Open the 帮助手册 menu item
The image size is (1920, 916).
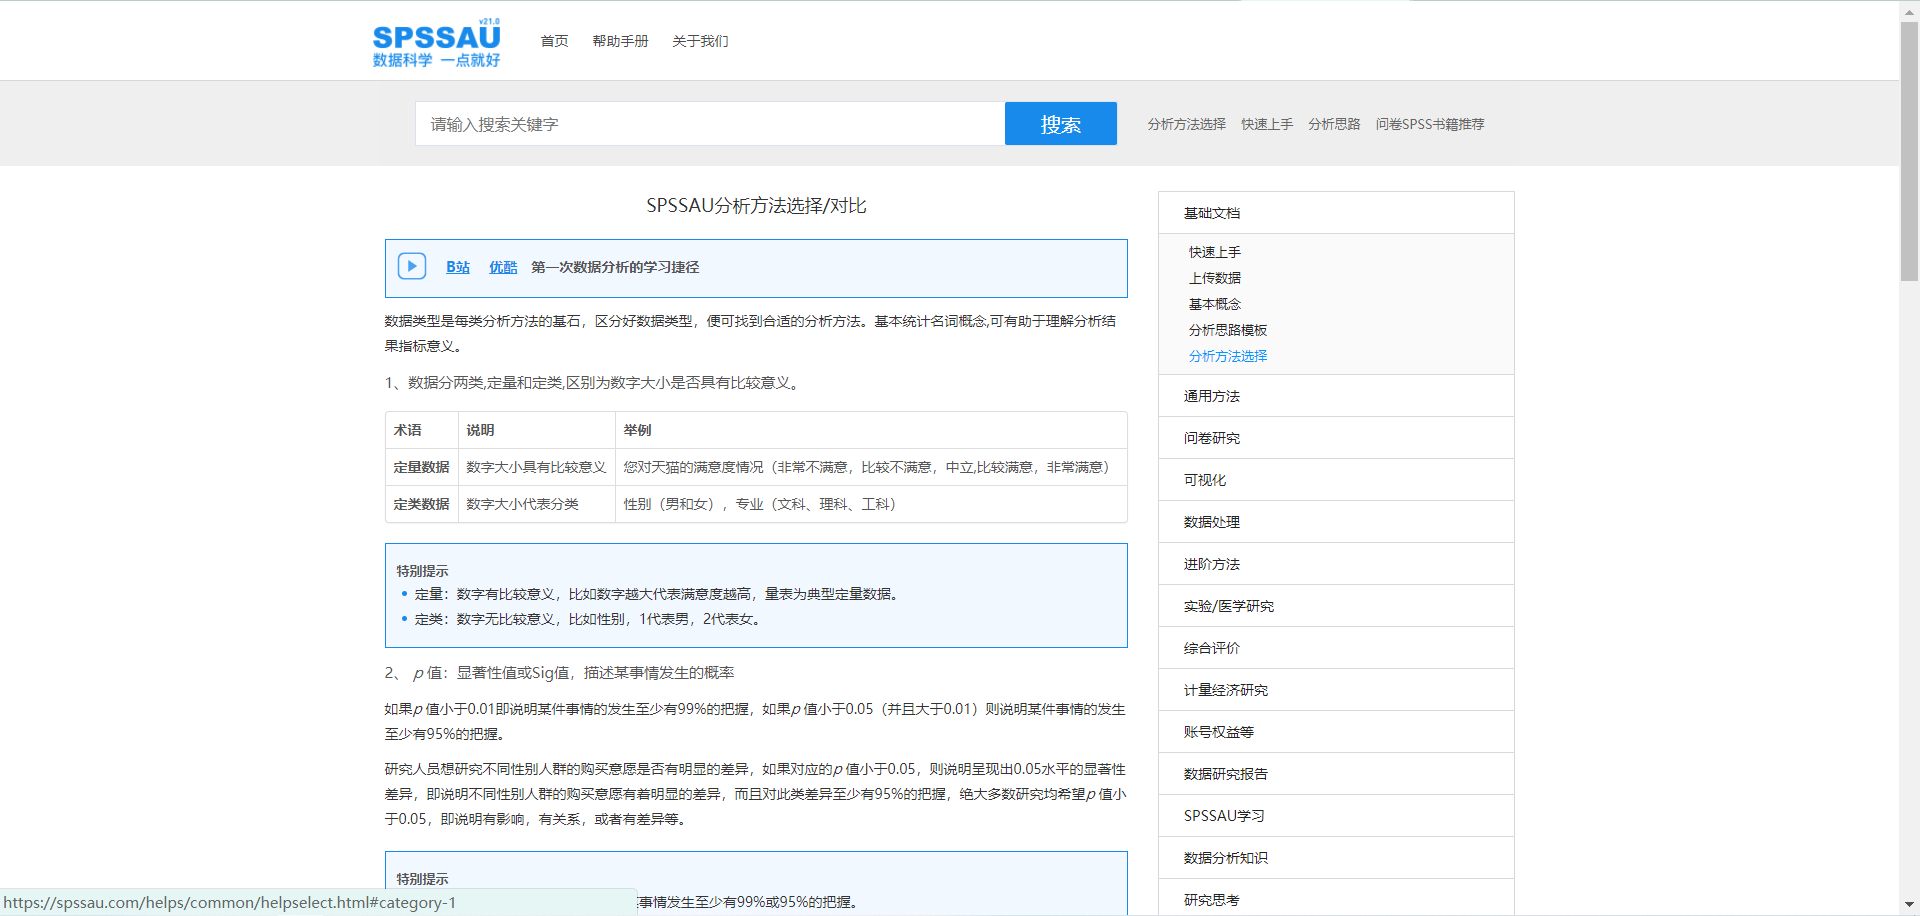620,41
